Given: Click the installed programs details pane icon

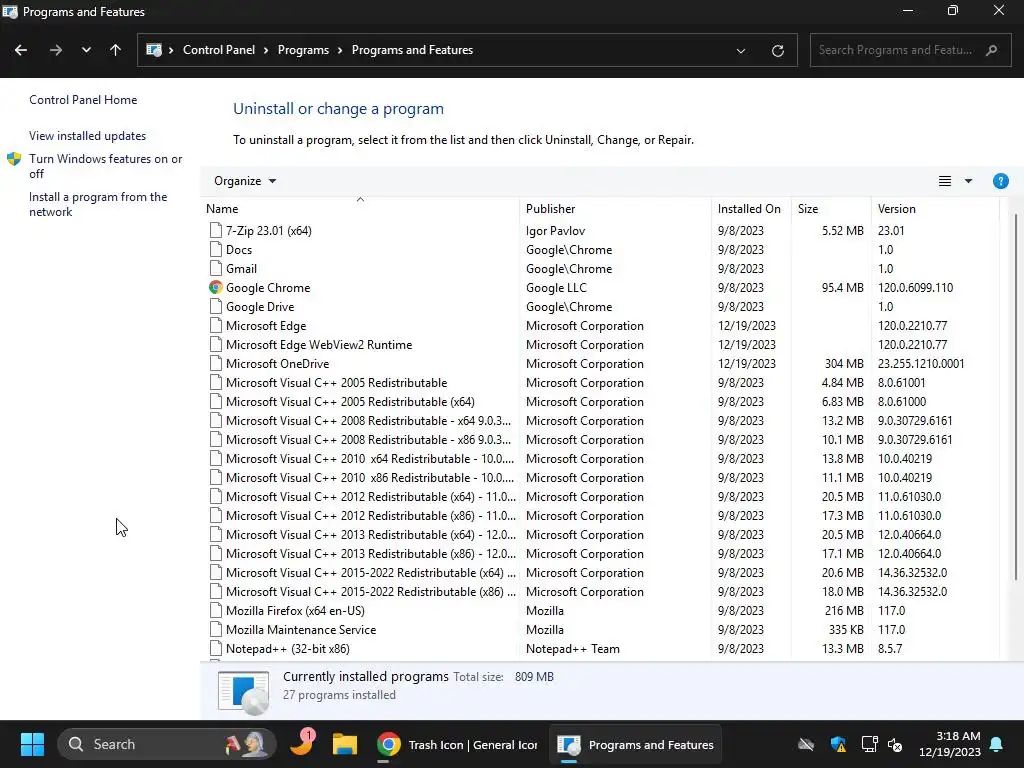Looking at the screenshot, I should (243, 692).
